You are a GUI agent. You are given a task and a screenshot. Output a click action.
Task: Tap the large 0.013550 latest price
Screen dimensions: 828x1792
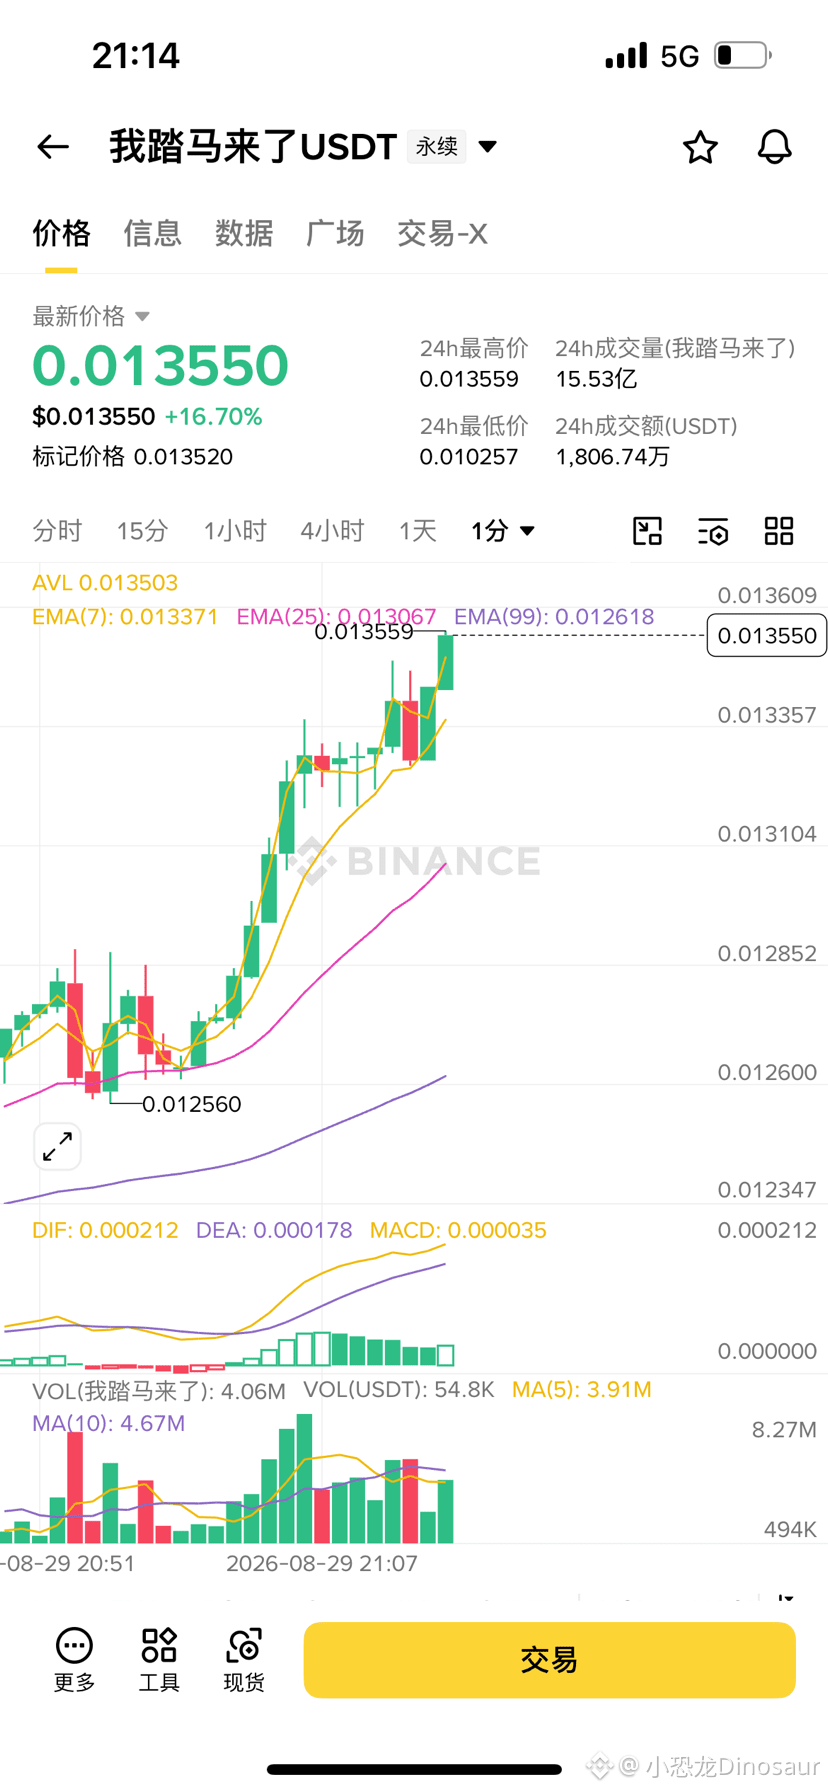click(x=161, y=365)
